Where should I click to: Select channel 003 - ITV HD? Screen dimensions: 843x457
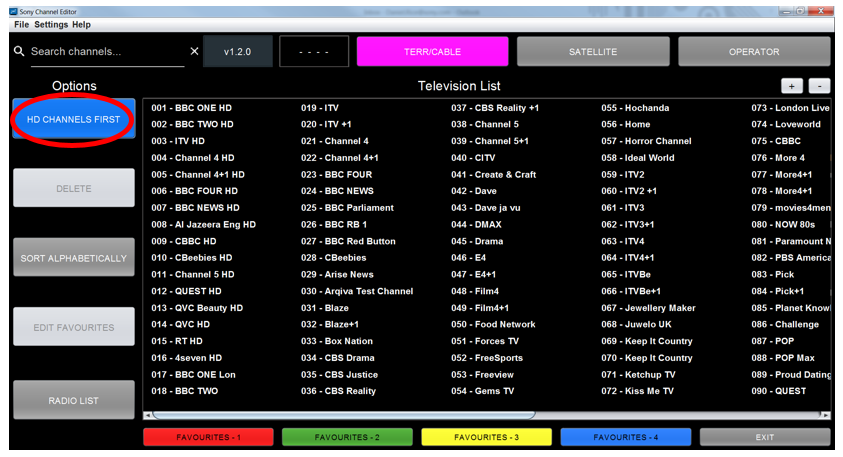click(x=178, y=141)
